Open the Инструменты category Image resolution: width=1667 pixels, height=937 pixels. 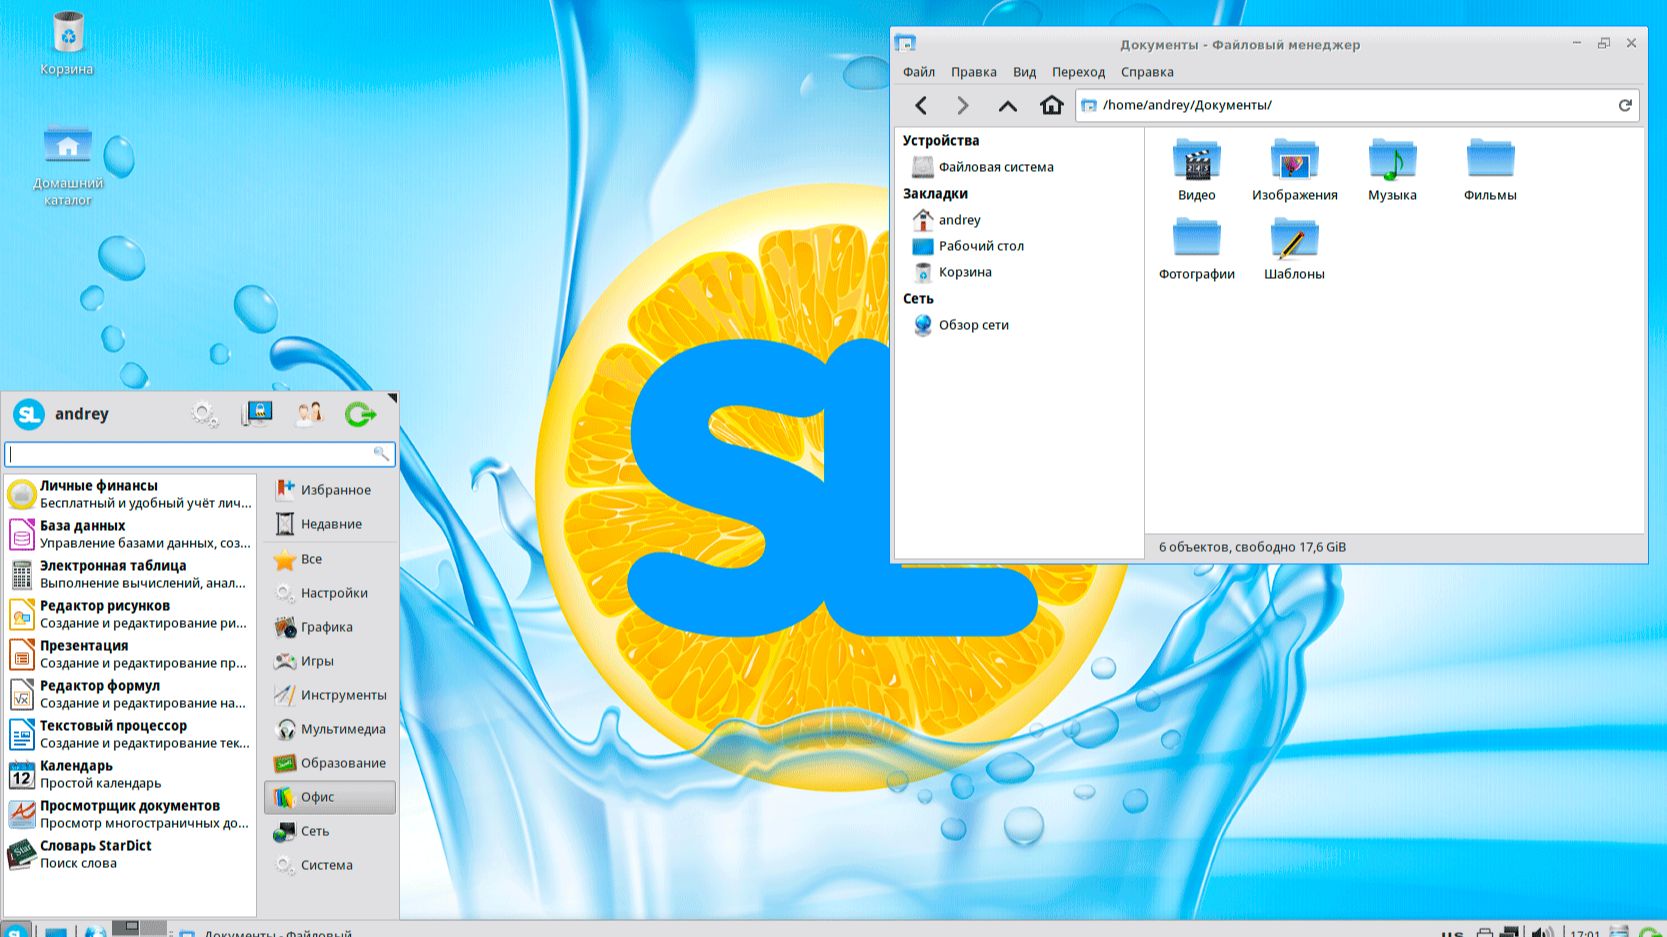pyautogui.click(x=330, y=695)
